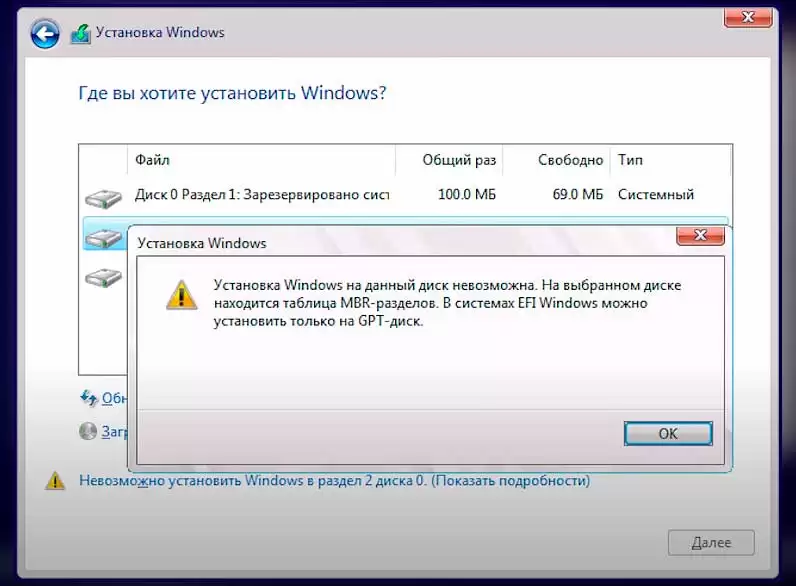The width and height of the screenshot is (796, 586).
Task: Click the MBR partition table error message text
Action: (447, 303)
